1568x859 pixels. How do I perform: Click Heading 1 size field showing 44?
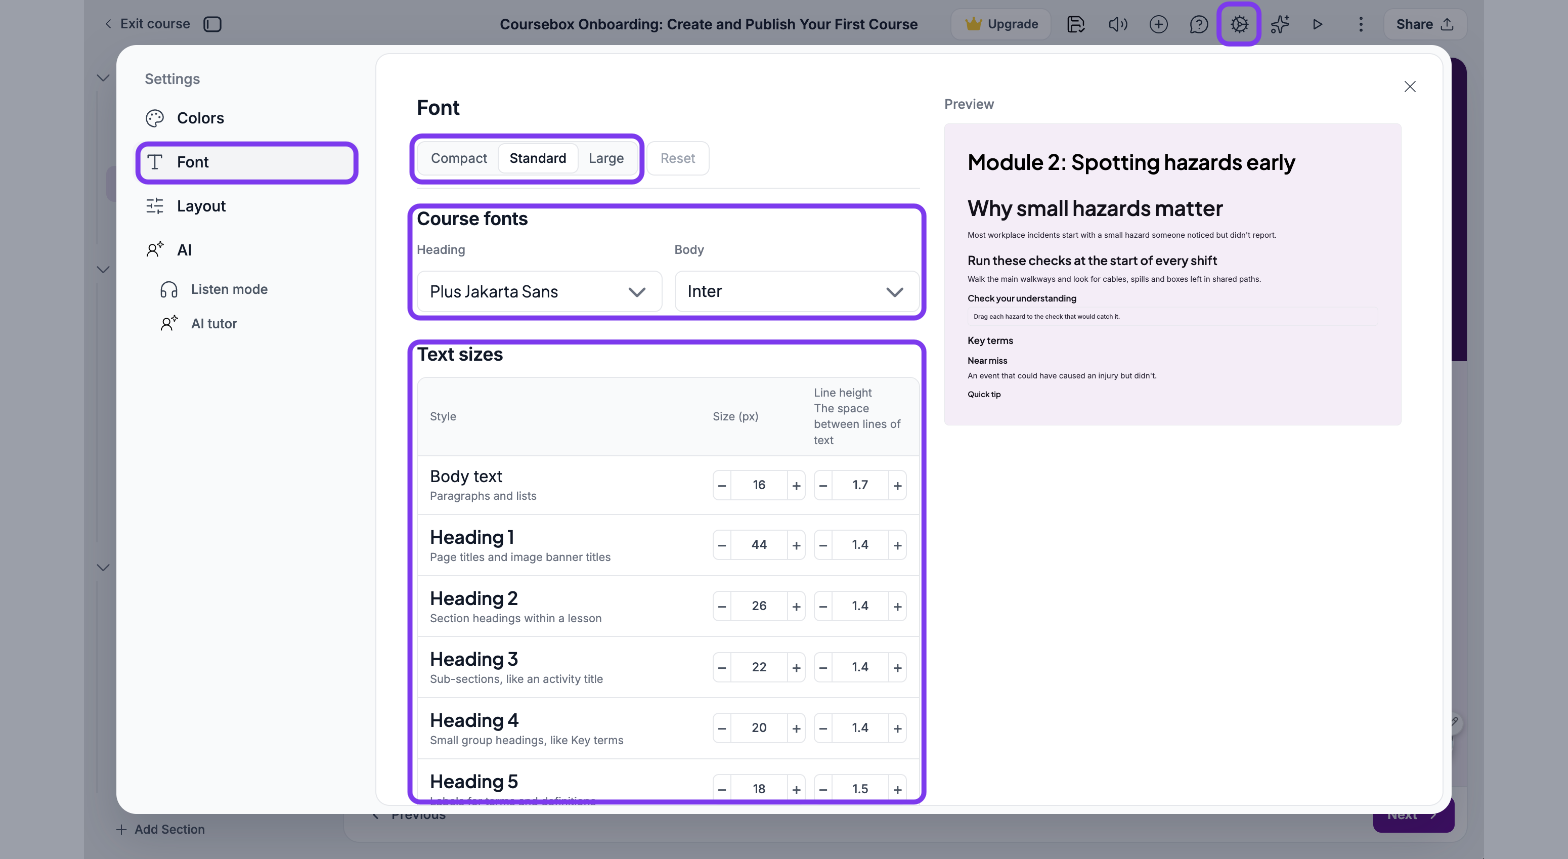(759, 545)
